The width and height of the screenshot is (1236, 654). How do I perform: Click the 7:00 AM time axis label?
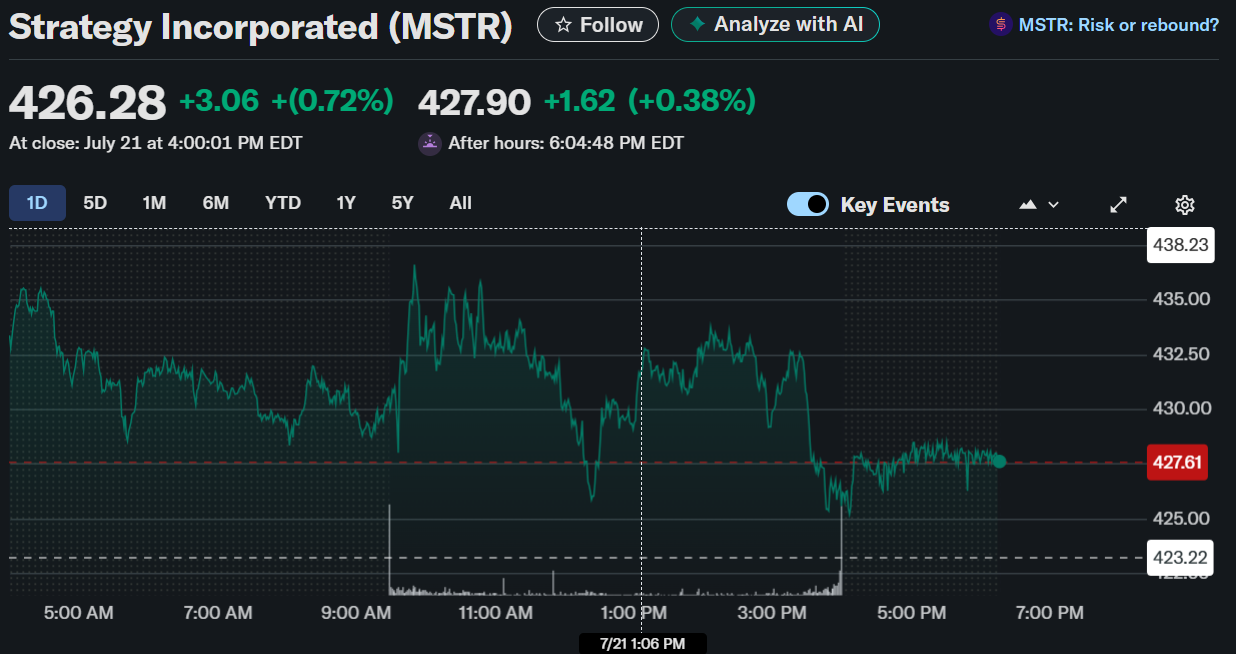(x=220, y=612)
